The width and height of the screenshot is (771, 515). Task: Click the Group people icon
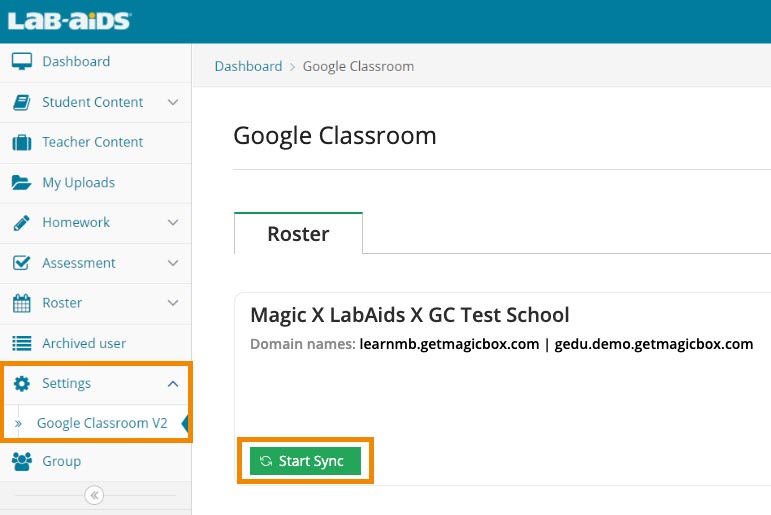click(21, 461)
